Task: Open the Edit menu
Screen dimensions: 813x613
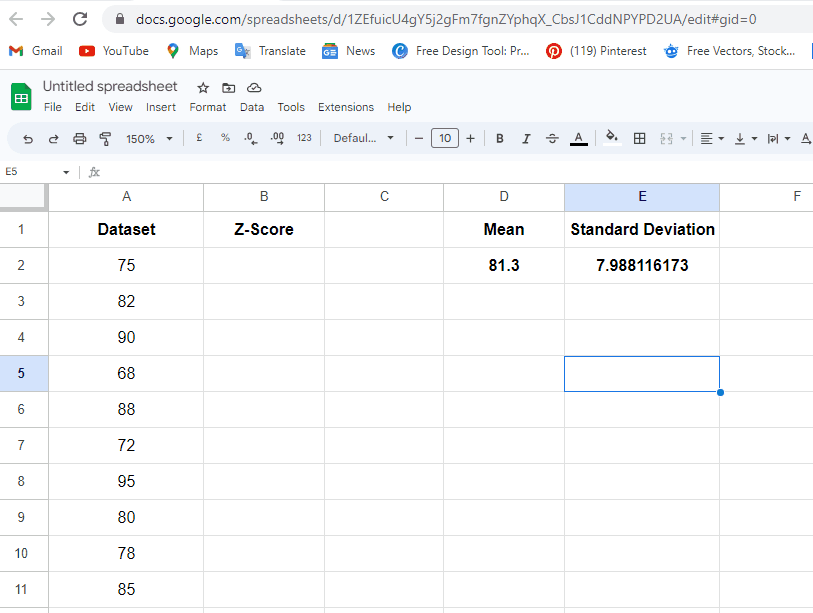Action: [x=85, y=107]
